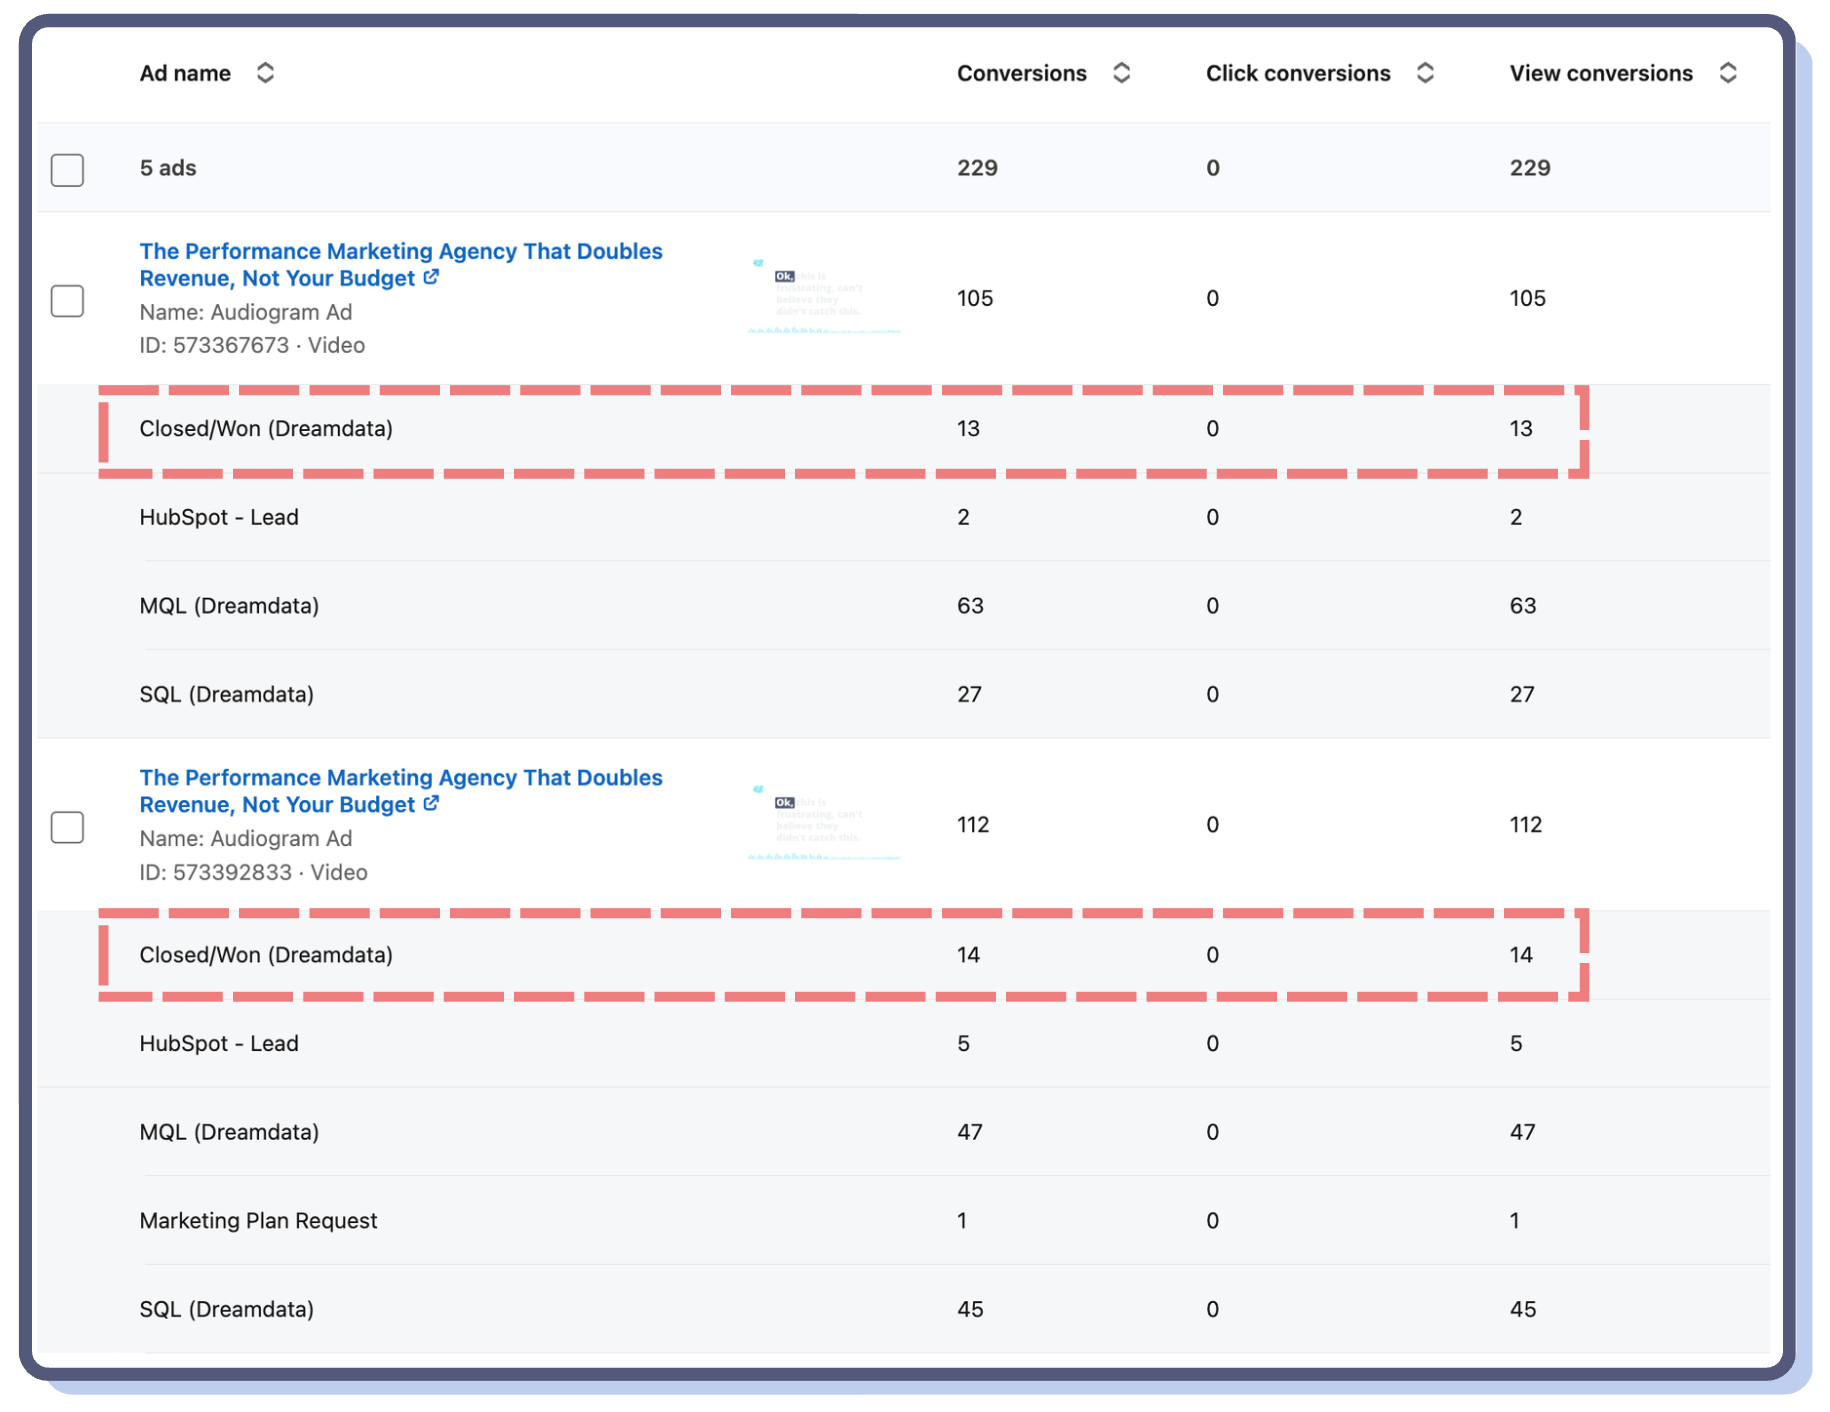Tick the checkbox in the 5 ads row
1830x1412 pixels.
coord(67,169)
